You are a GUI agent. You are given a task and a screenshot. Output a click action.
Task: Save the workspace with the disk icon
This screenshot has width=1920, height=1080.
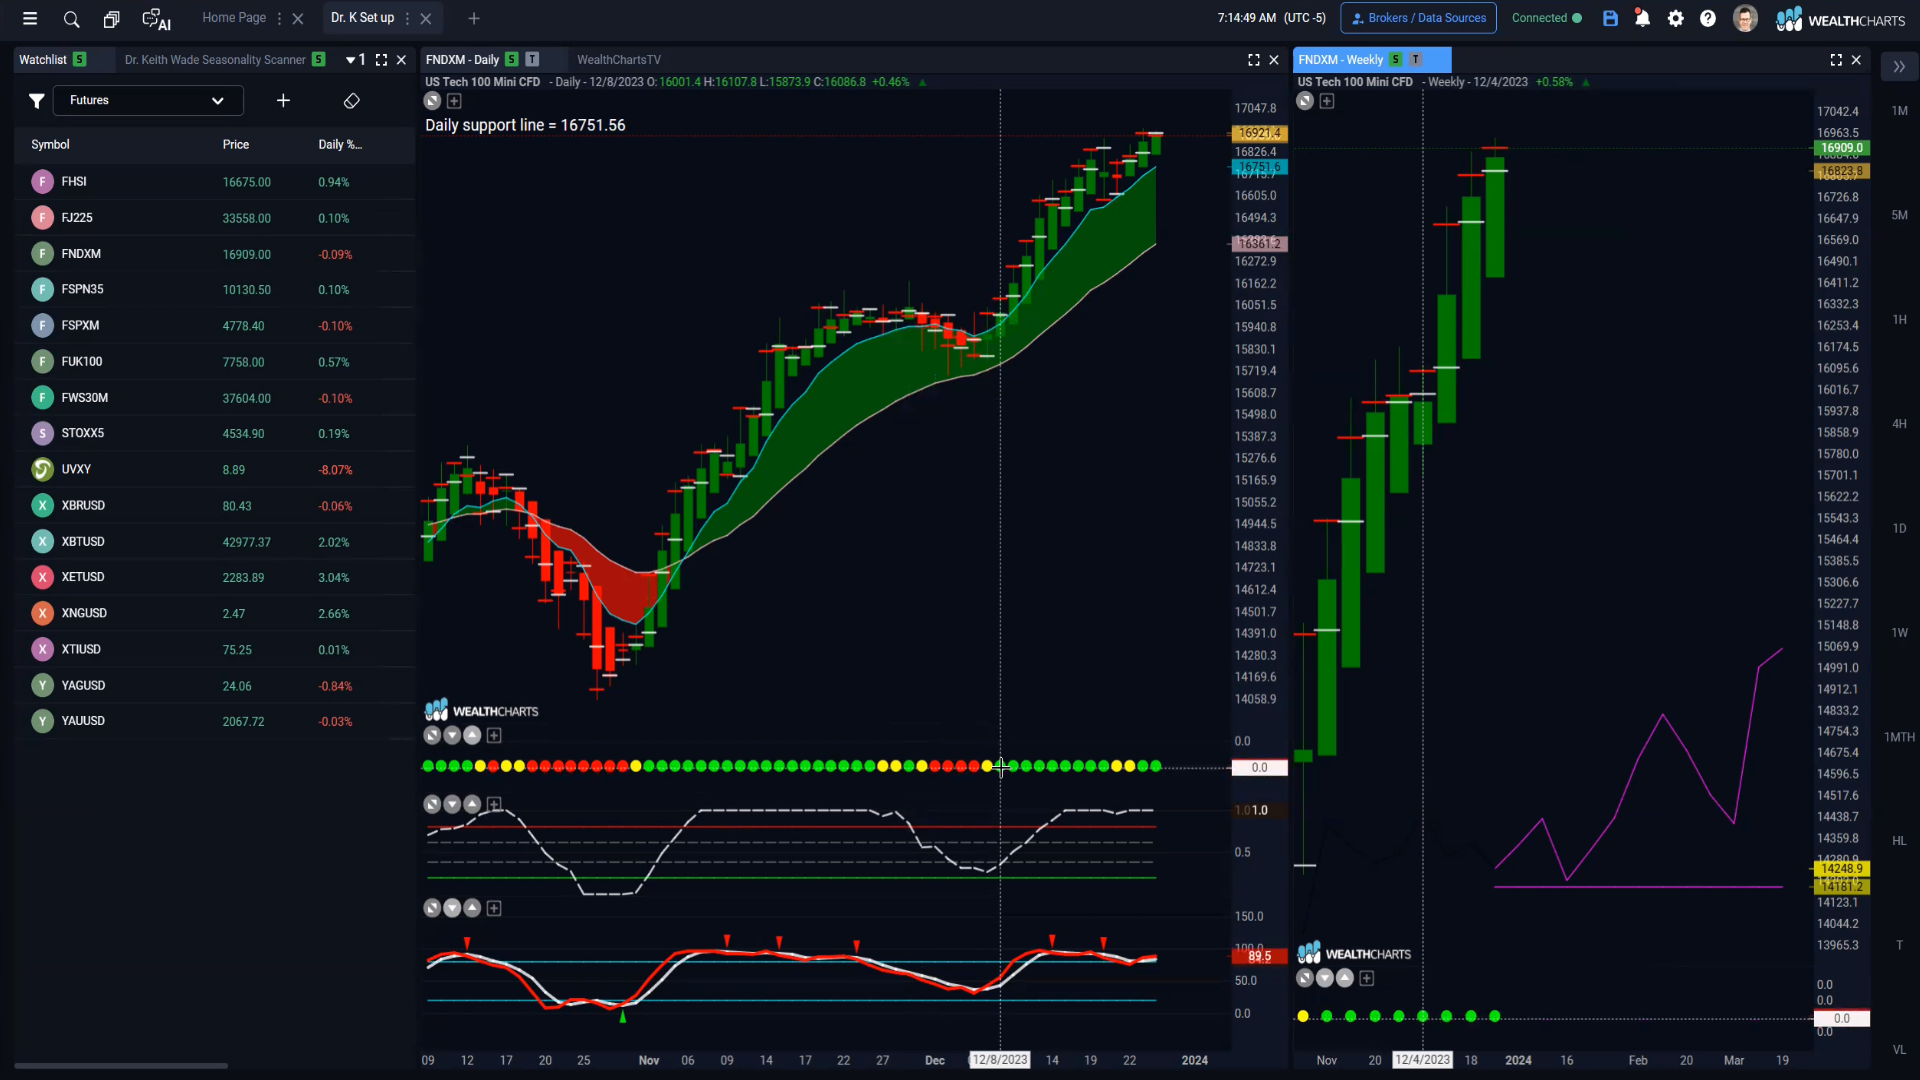point(1610,18)
